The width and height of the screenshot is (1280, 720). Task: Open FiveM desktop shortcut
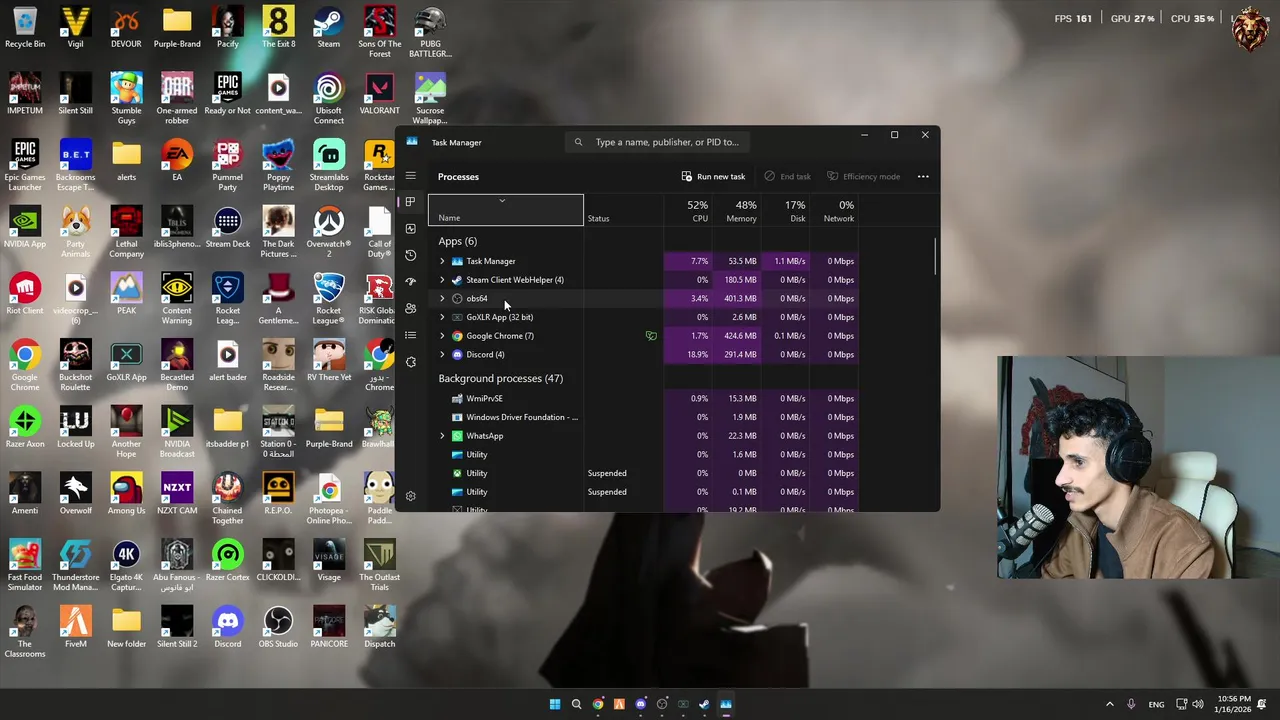tap(76, 627)
